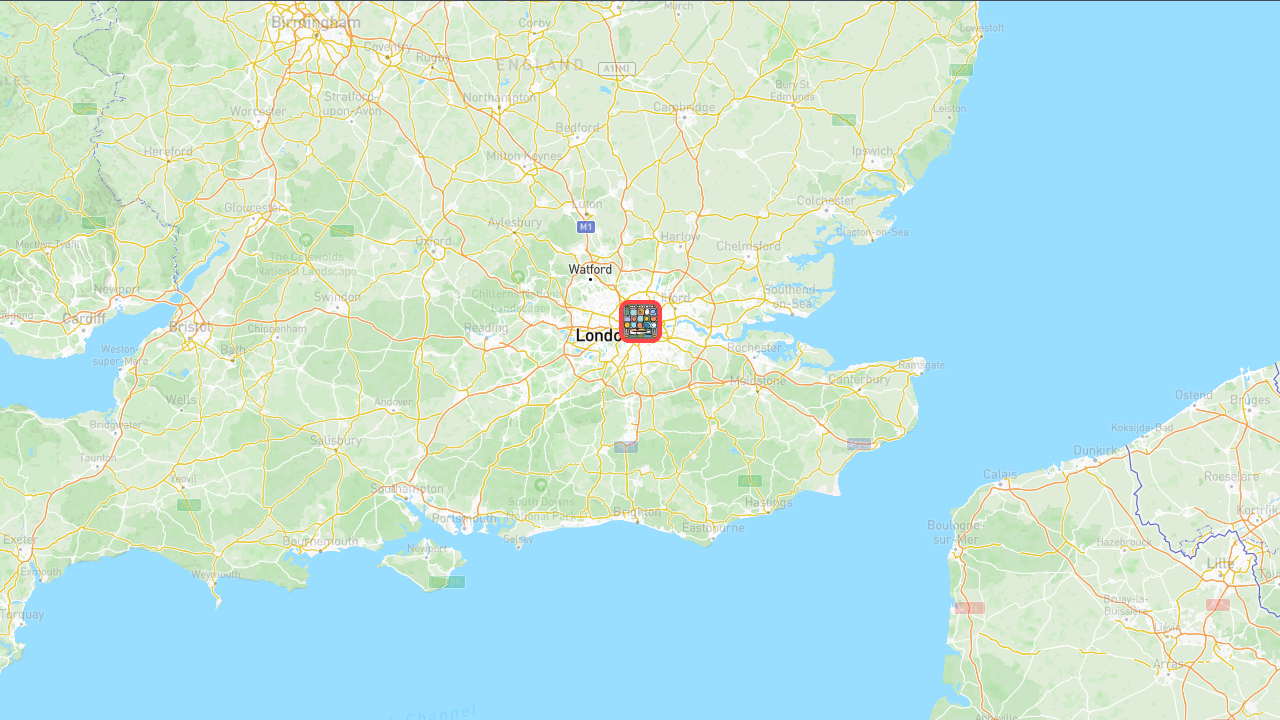The image size is (1280, 720).
Task: Click the grey road shield south of London
Action: (x=626, y=447)
